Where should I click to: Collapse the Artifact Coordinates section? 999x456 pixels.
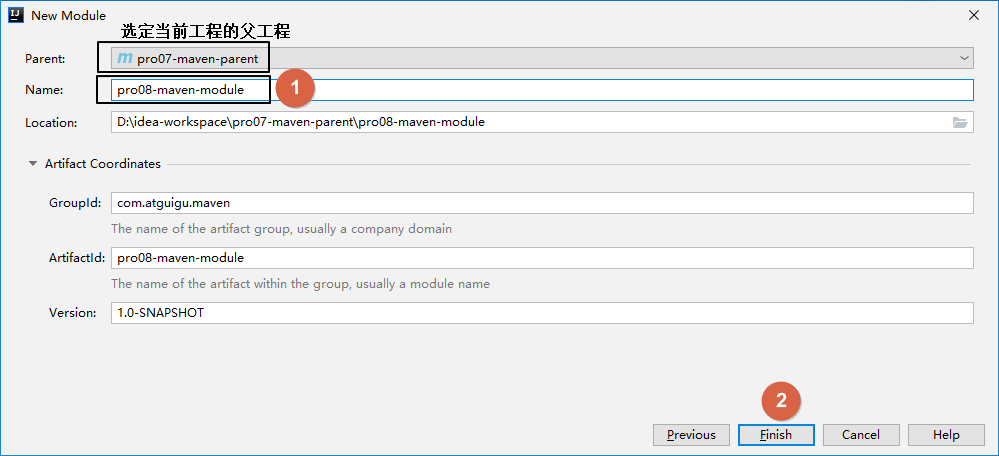33,164
